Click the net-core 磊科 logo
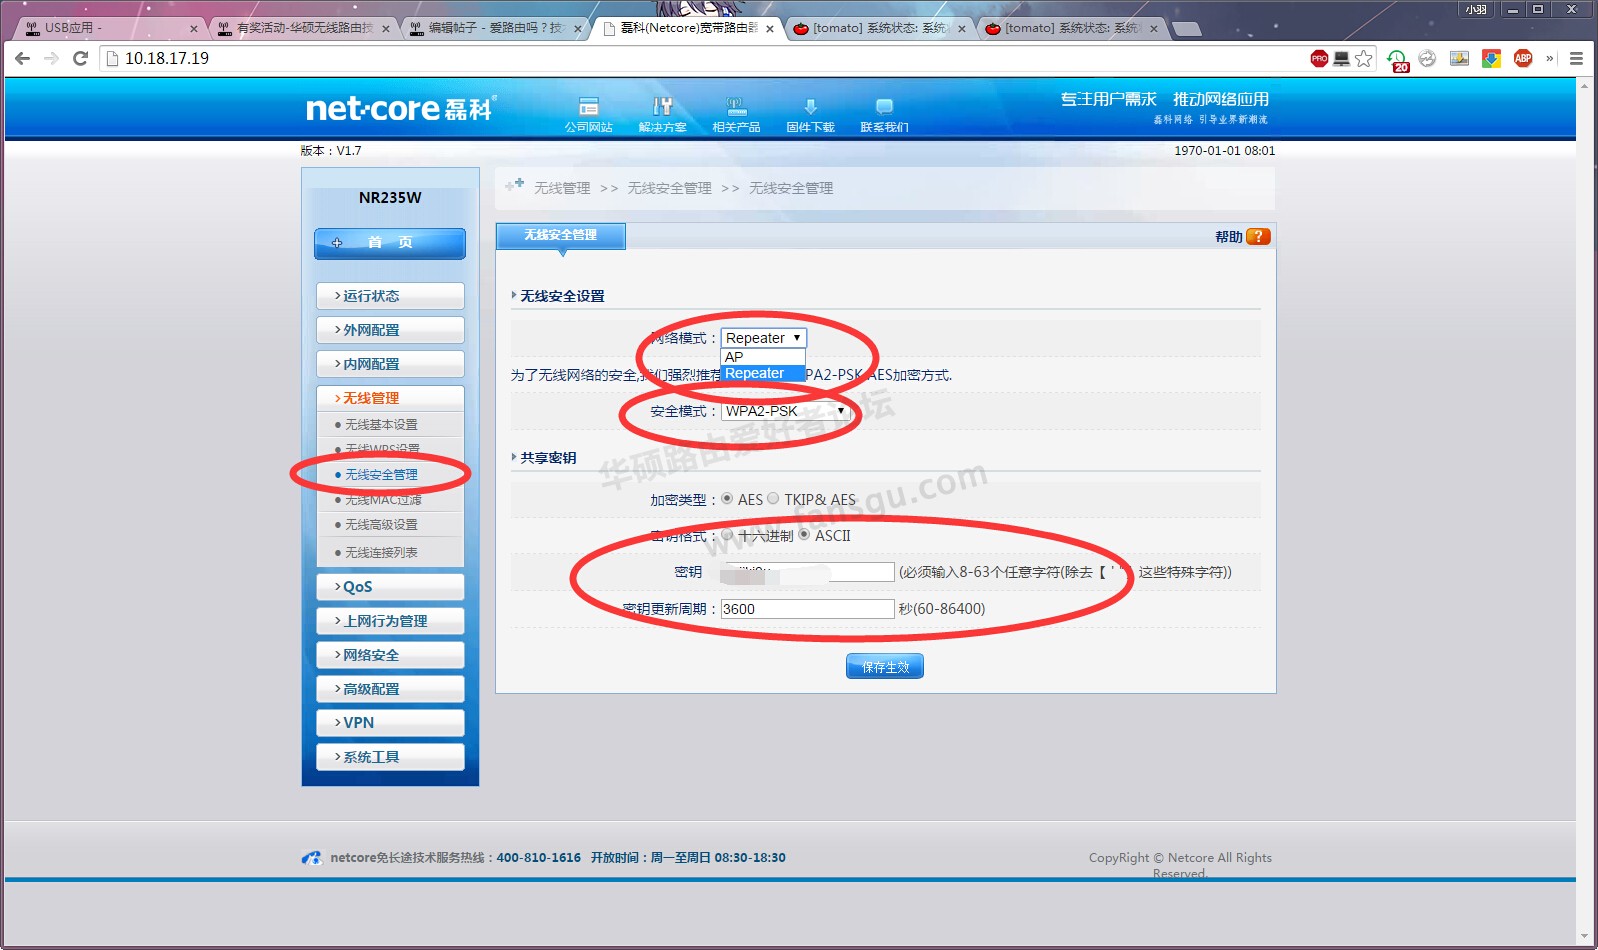 [400, 107]
